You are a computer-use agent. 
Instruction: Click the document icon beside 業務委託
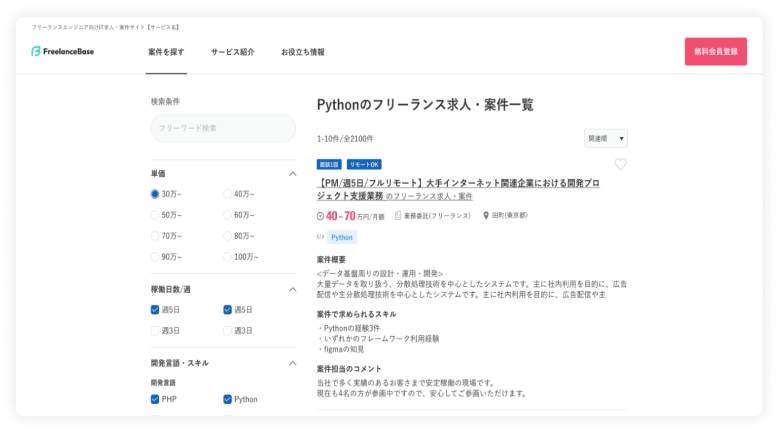(x=397, y=216)
